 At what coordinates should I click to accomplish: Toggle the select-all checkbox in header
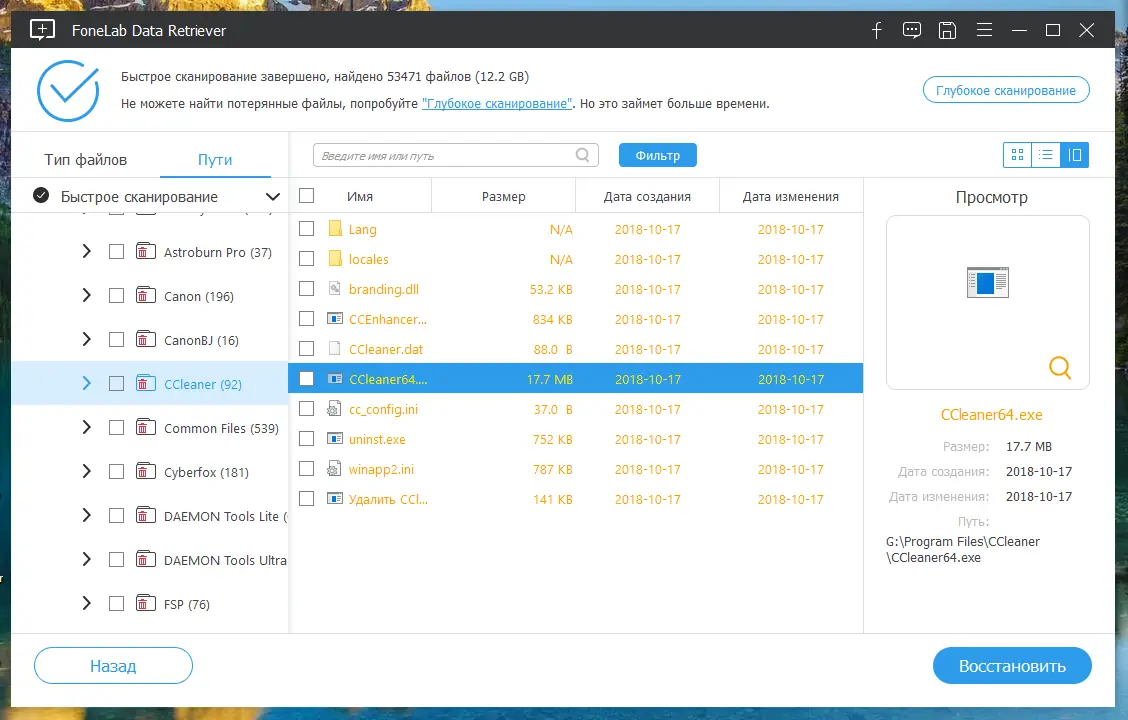(306, 196)
